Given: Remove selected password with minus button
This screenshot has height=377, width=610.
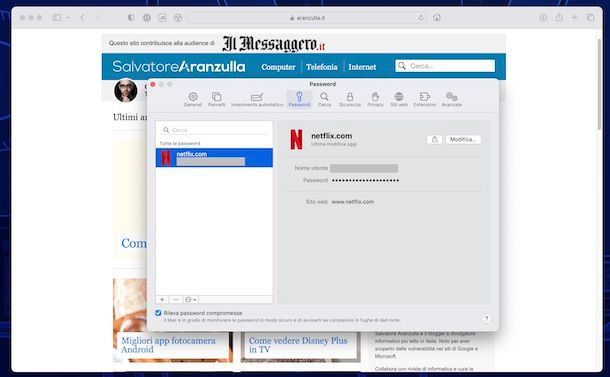Looking at the screenshot, I should click(x=176, y=299).
